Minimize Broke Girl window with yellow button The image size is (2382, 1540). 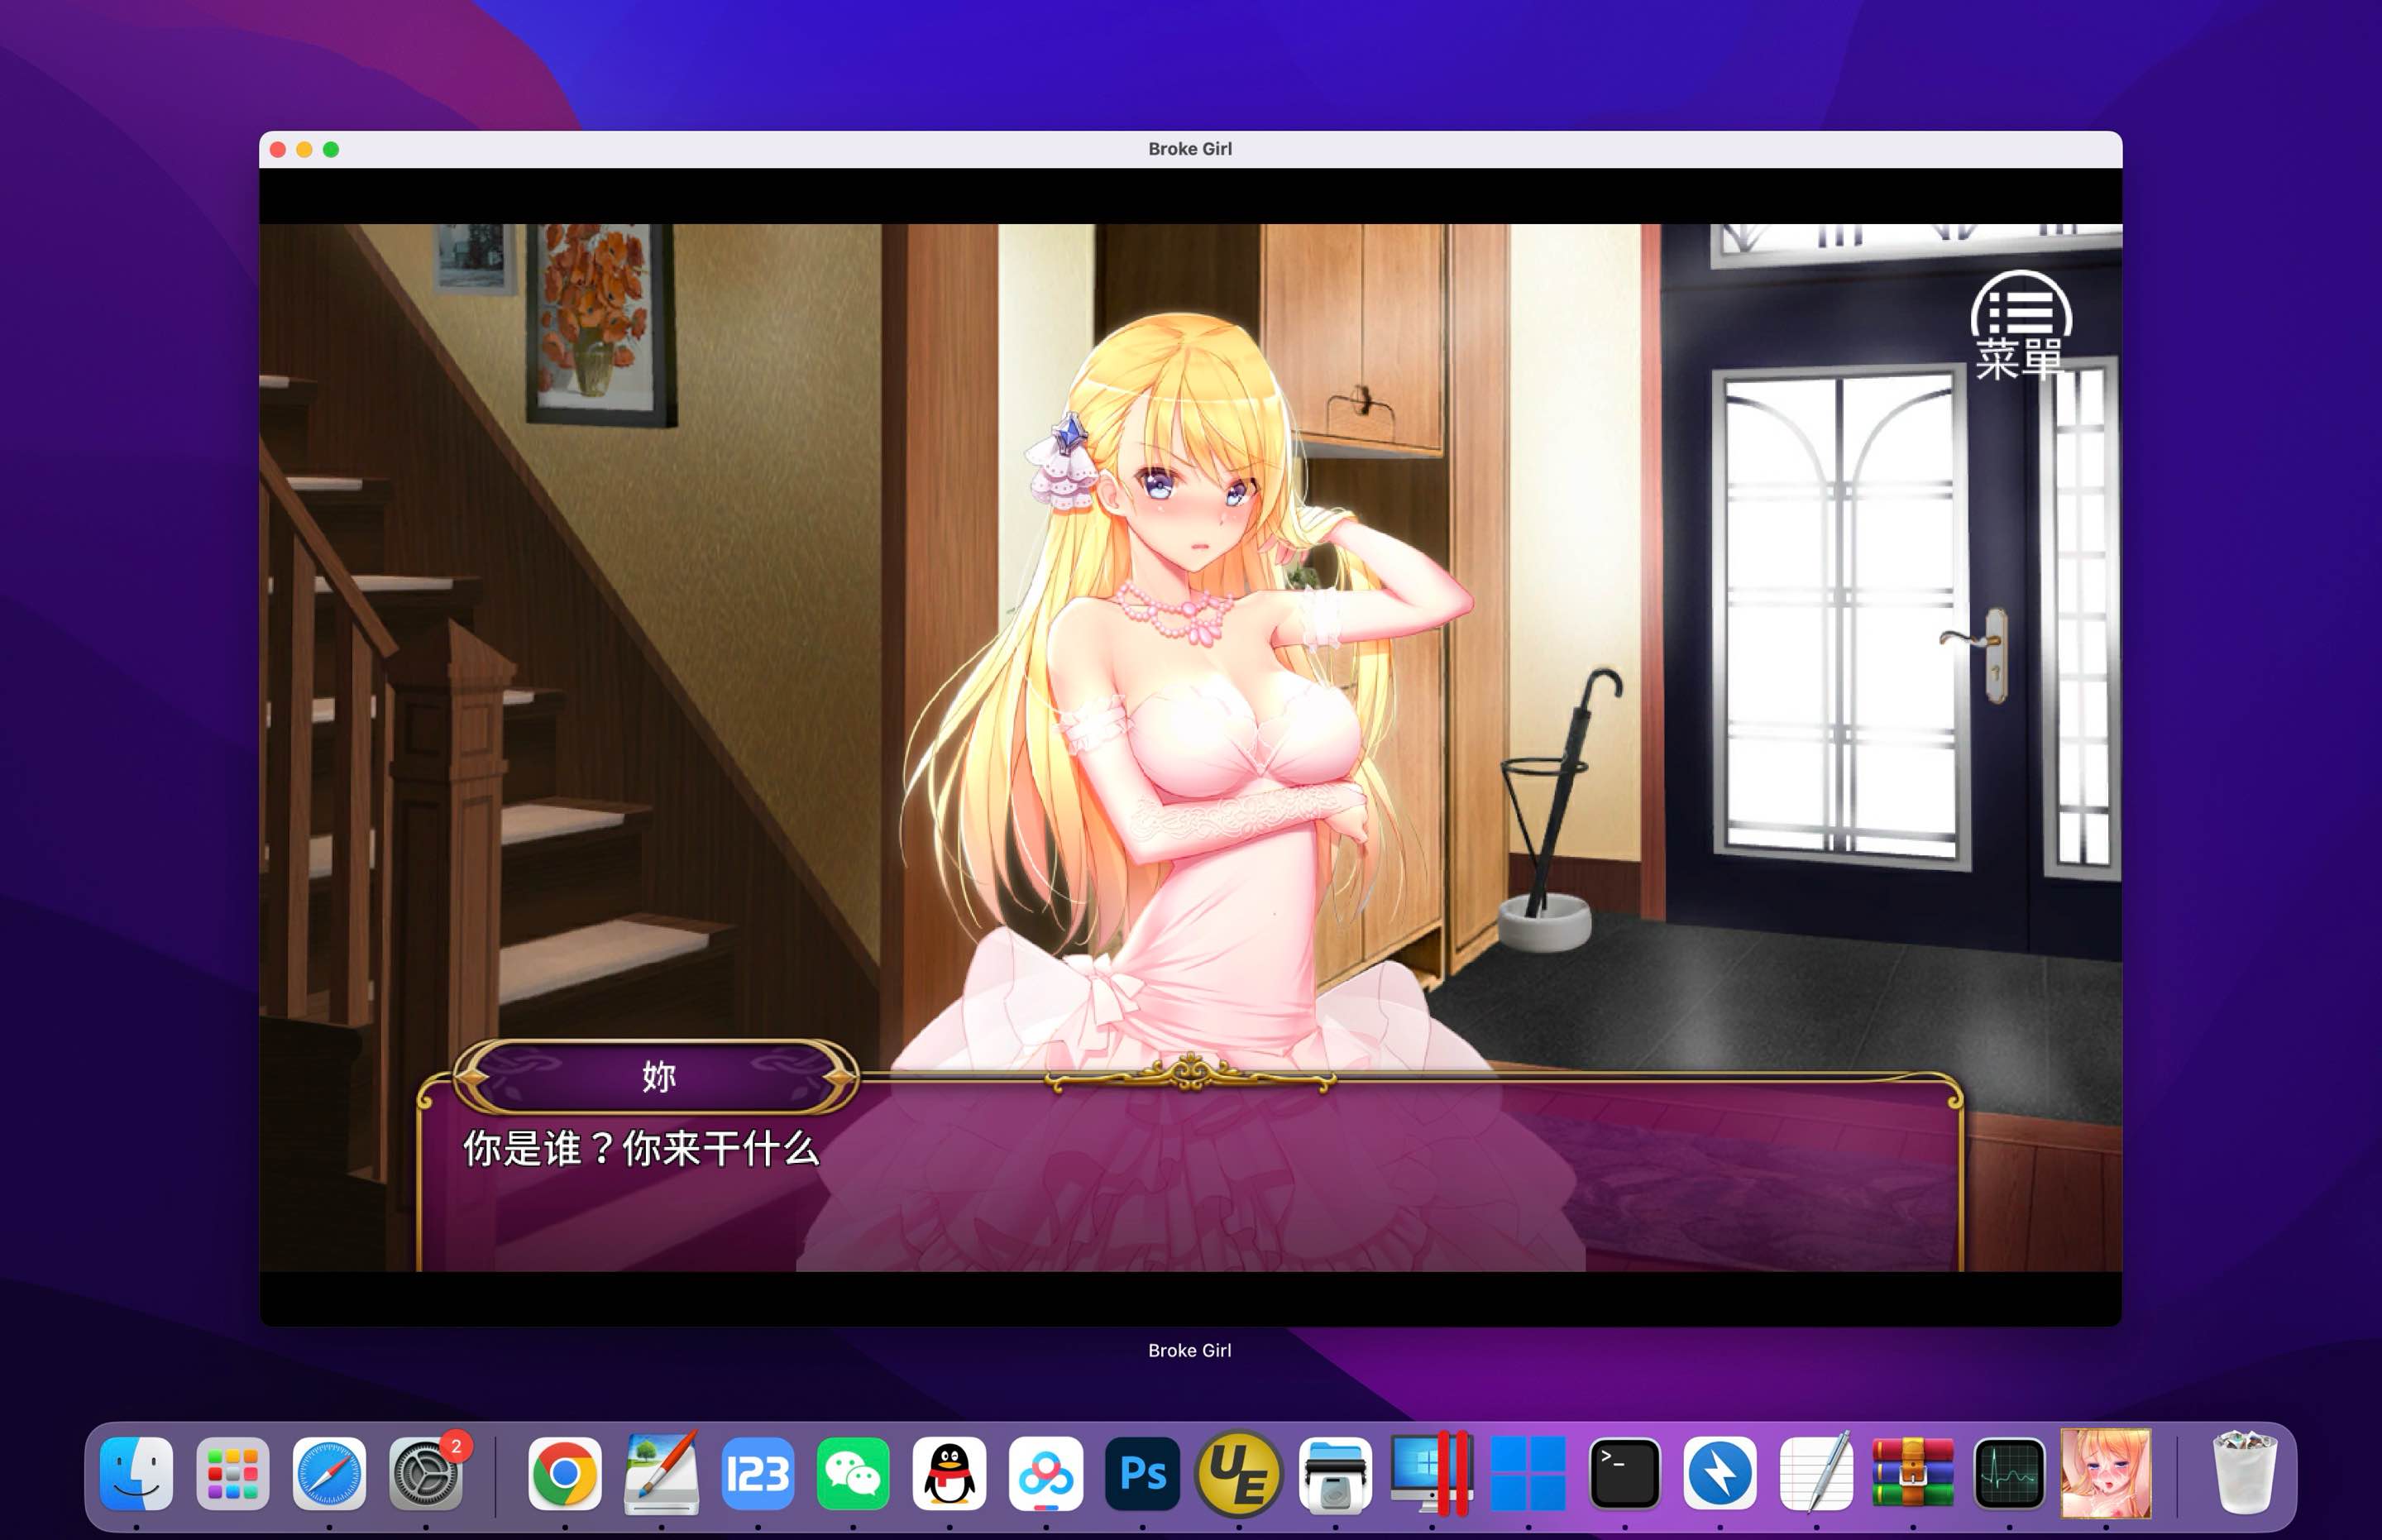coord(304,149)
